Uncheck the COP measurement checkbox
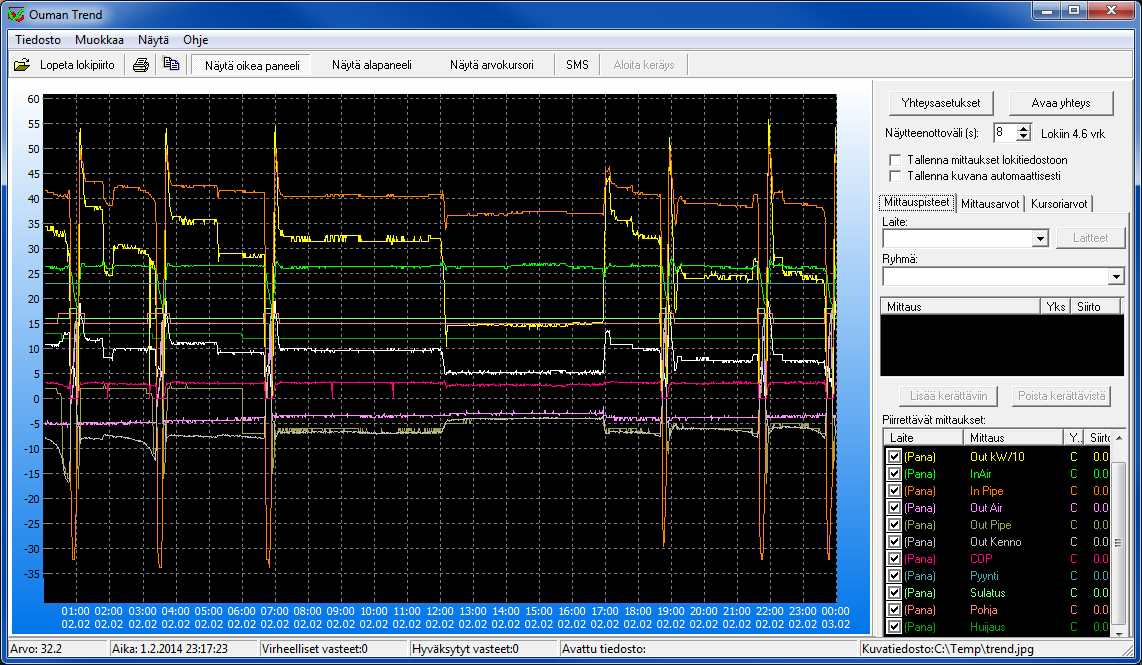 tap(895, 559)
